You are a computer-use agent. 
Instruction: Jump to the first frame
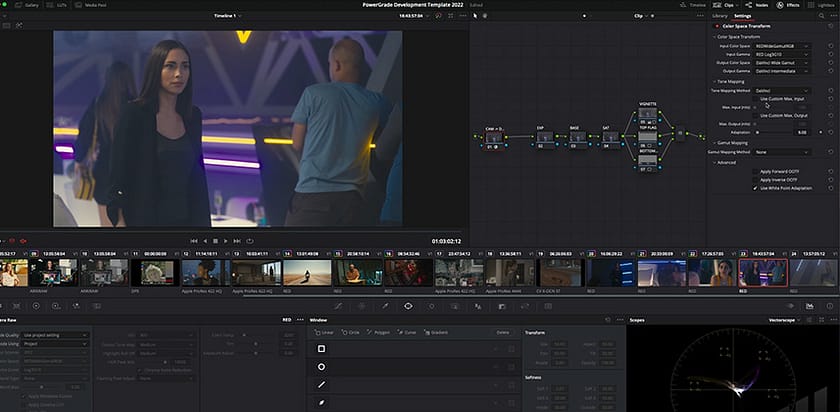point(194,241)
